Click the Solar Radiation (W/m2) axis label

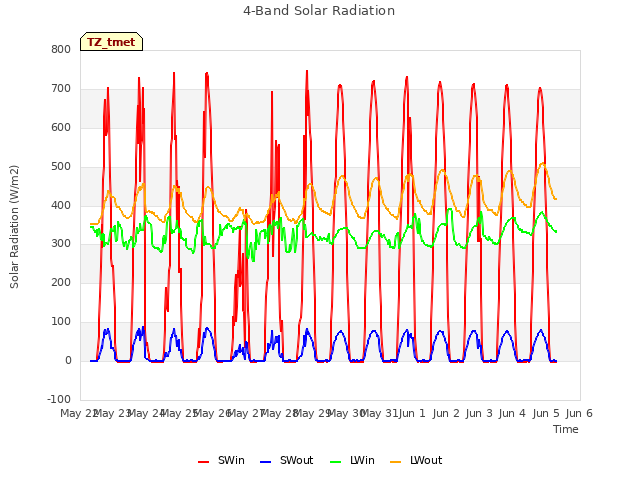(14, 227)
